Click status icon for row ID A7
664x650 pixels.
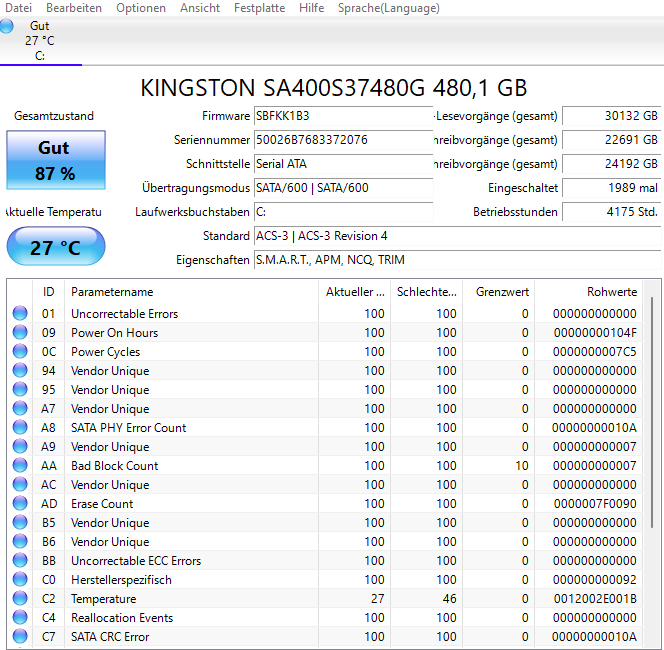(20, 408)
